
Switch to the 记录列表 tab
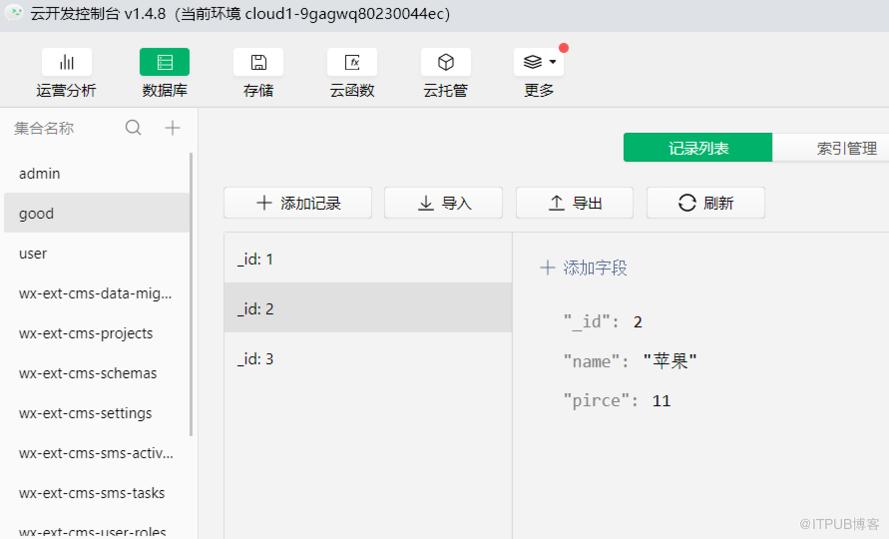pyautogui.click(x=698, y=148)
